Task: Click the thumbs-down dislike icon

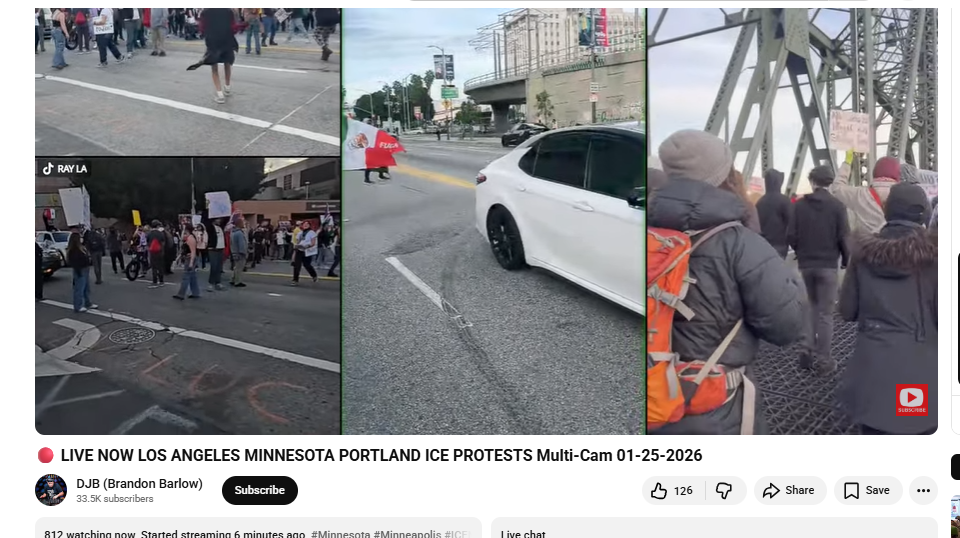Action: pyautogui.click(x=724, y=490)
